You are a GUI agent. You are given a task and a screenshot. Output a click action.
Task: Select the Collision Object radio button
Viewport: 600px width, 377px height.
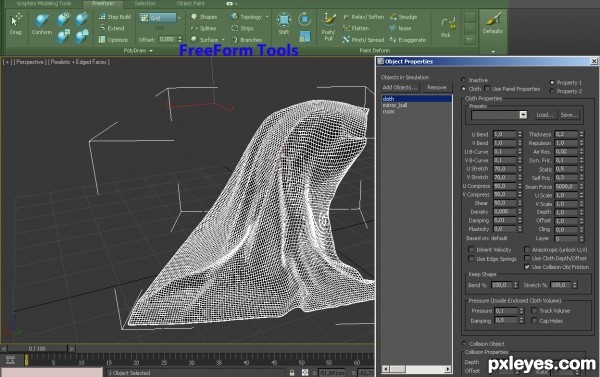(x=464, y=343)
